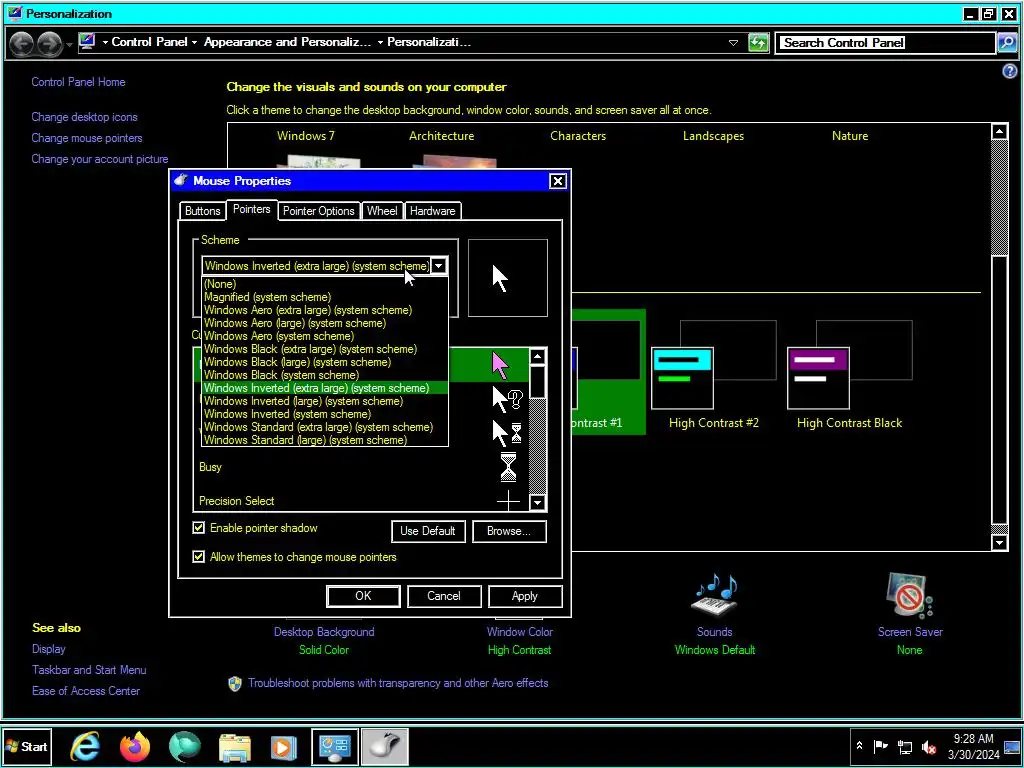Show hidden tray icons arrow

[859, 746]
